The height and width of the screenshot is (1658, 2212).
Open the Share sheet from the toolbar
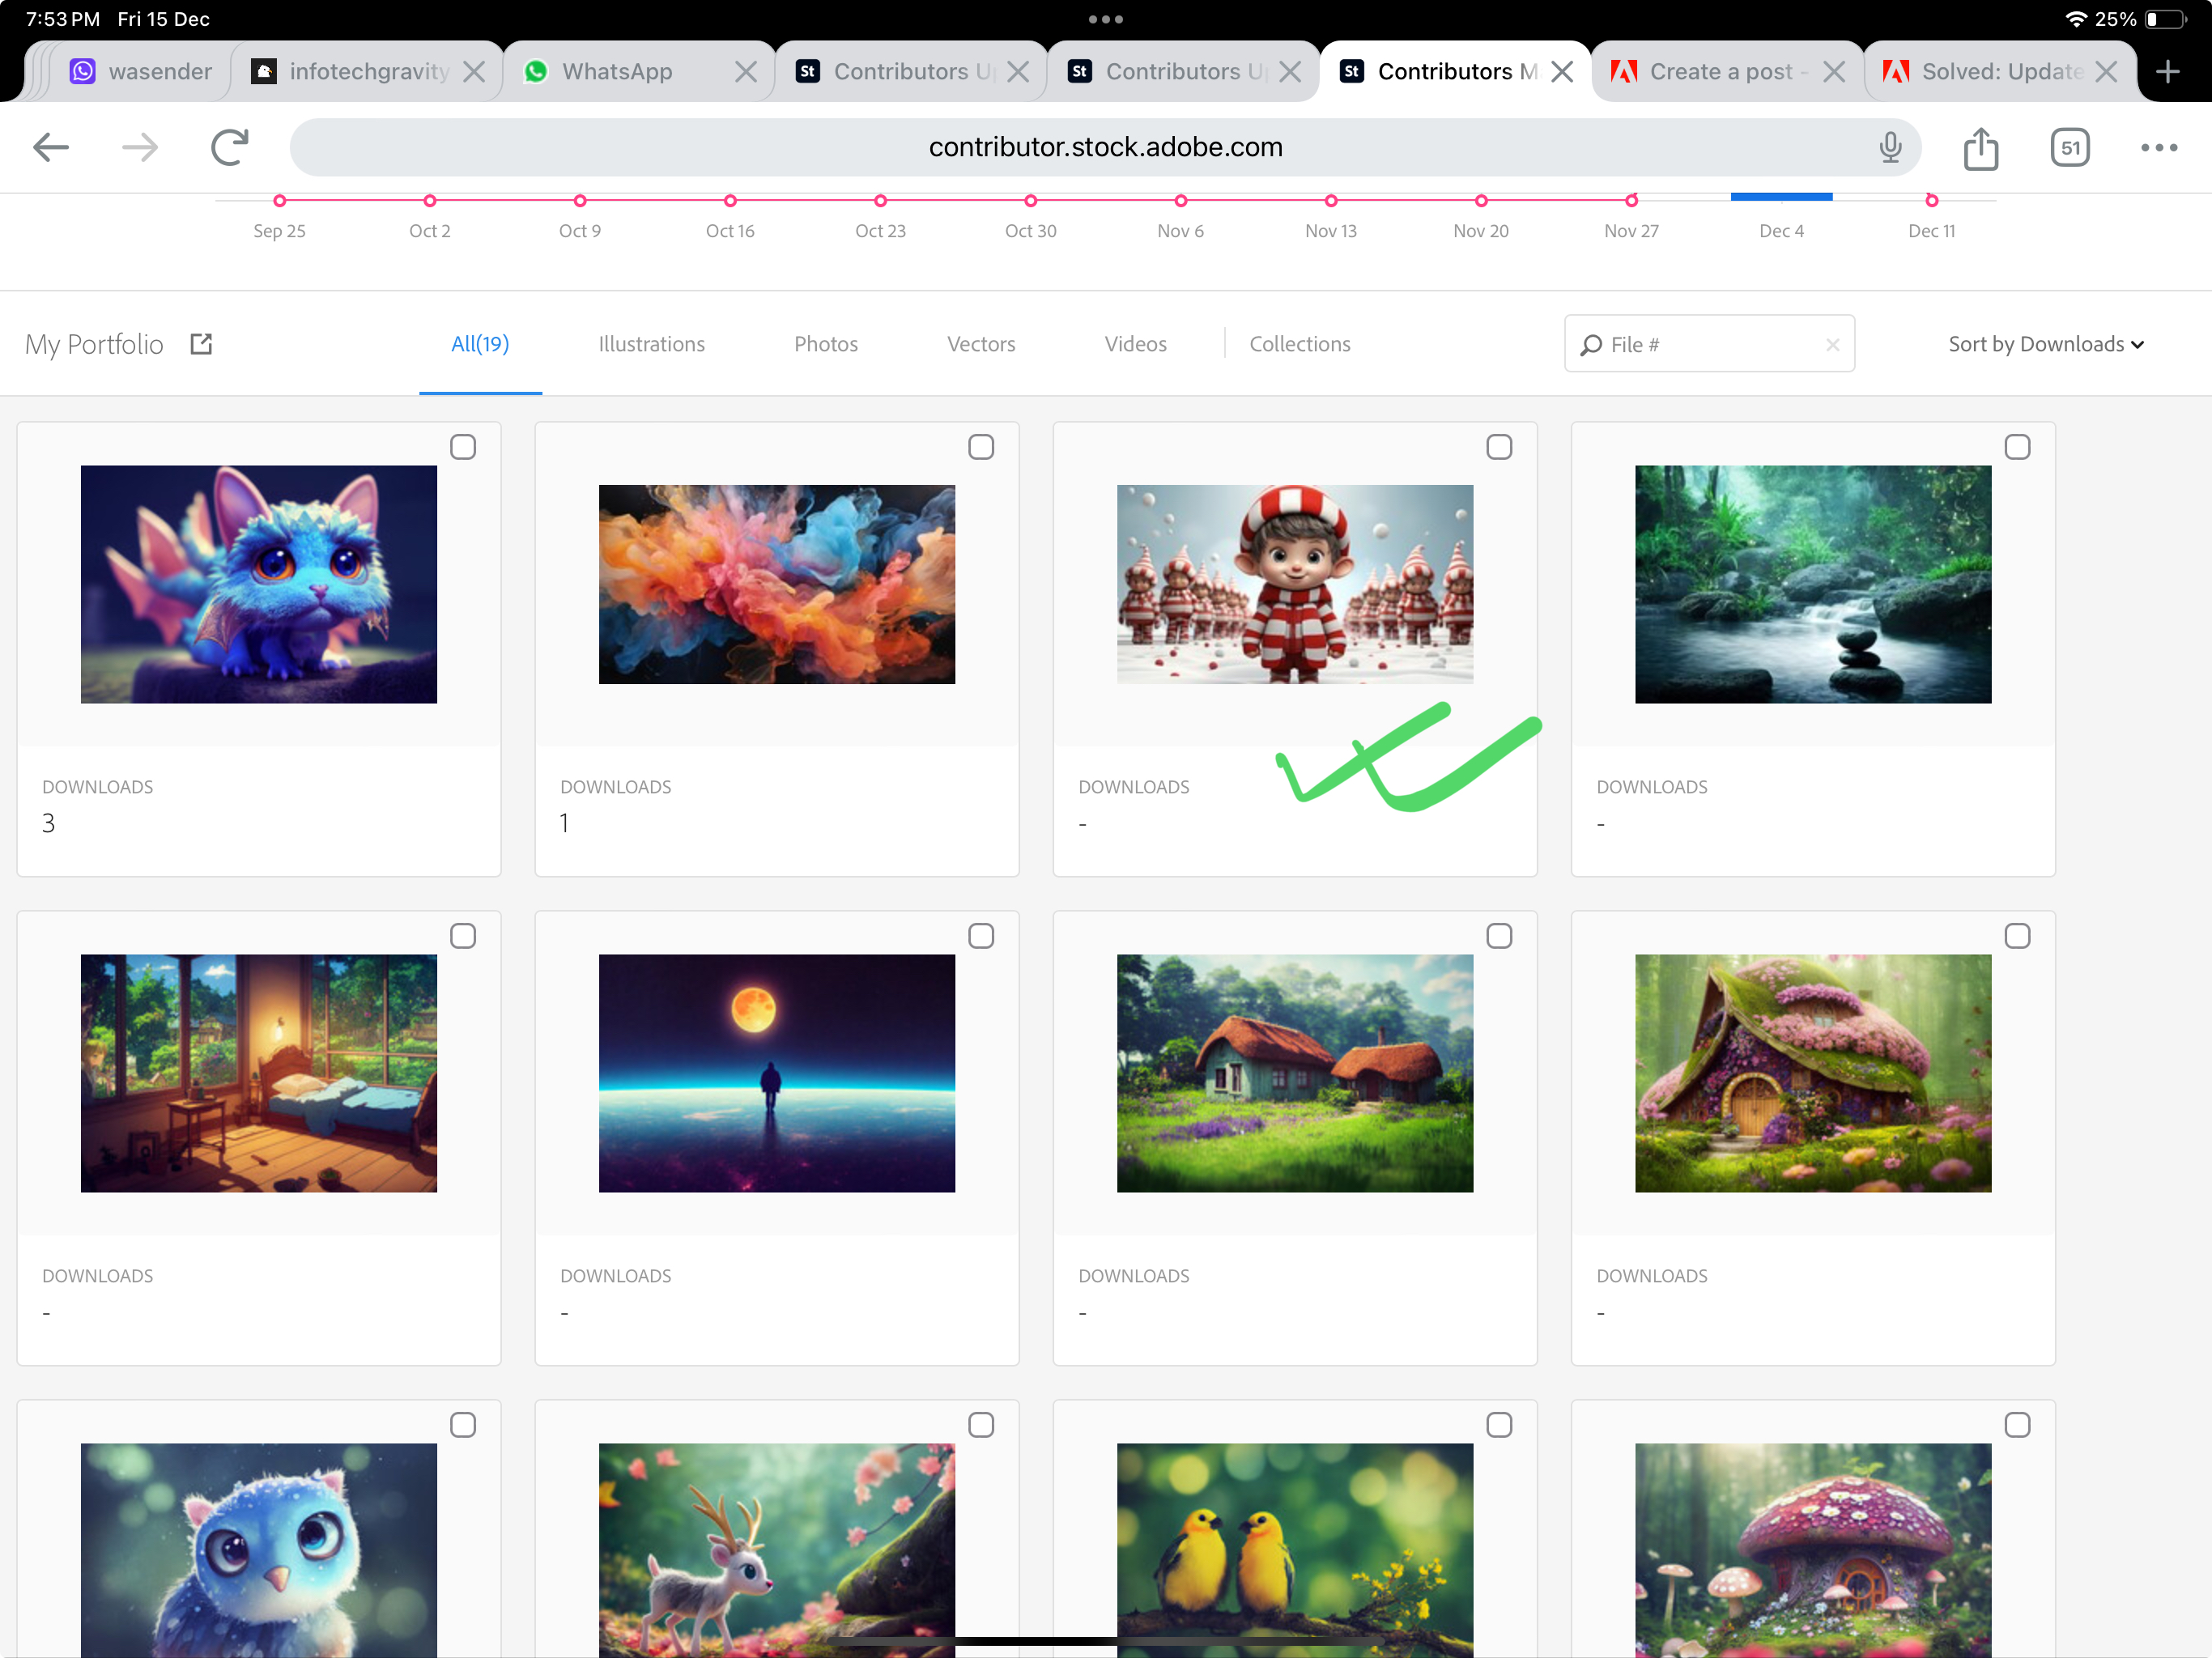[1981, 147]
